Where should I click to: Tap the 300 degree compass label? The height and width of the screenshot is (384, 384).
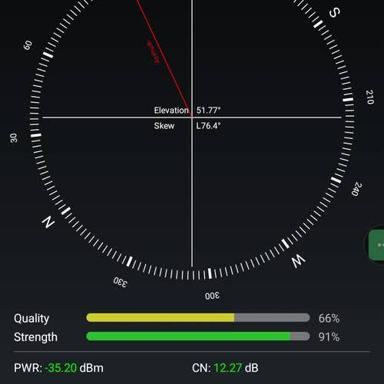212,296
